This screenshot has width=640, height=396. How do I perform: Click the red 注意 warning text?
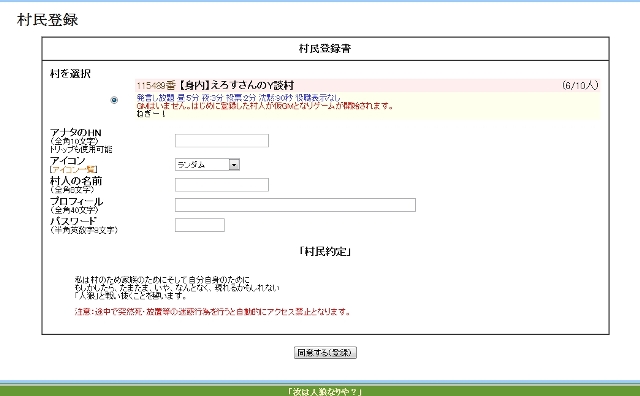pos(212,311)
